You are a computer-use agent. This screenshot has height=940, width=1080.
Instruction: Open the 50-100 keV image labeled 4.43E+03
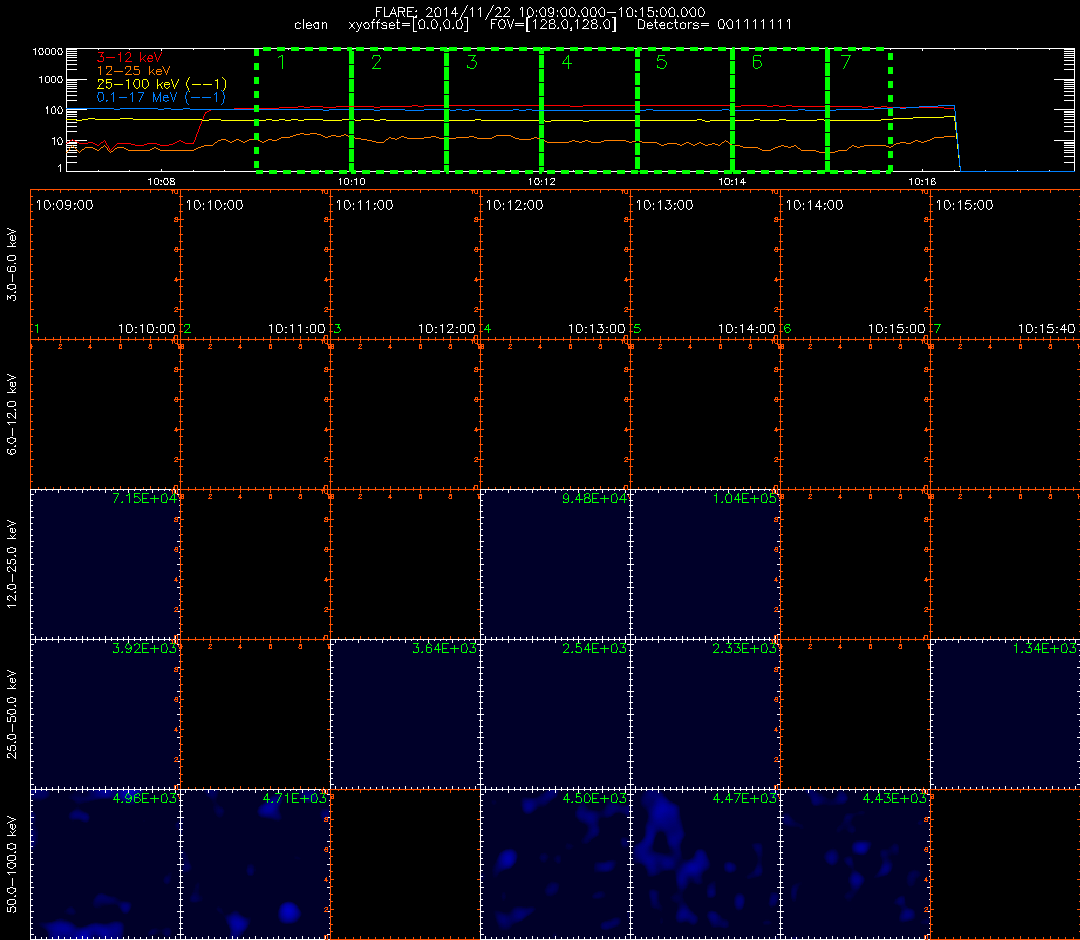point(855,864)
